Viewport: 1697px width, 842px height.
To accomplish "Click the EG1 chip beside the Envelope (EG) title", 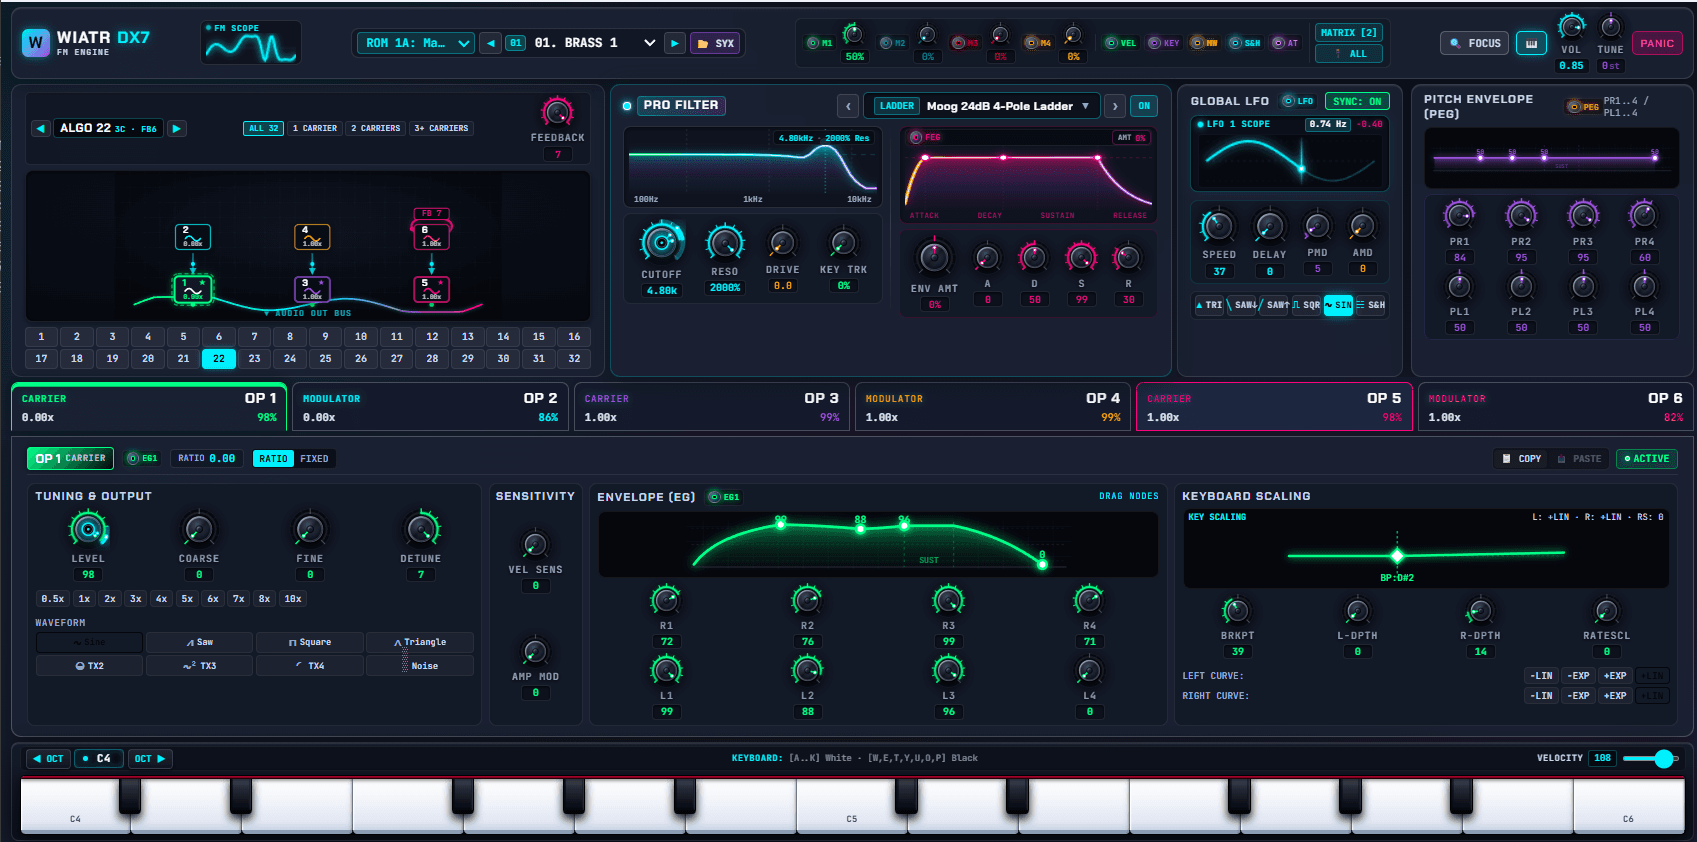I will click(724, 497).
